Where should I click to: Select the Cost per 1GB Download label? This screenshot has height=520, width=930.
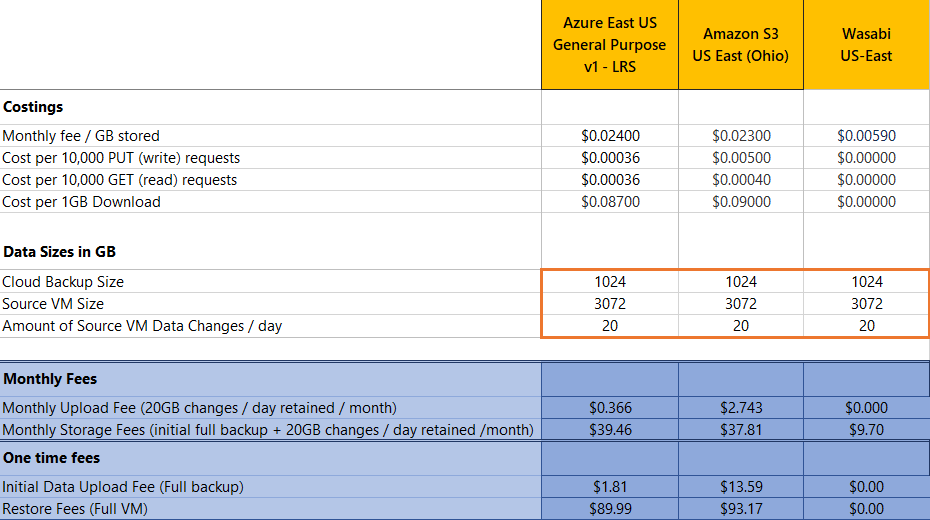[x=81, y=202]
